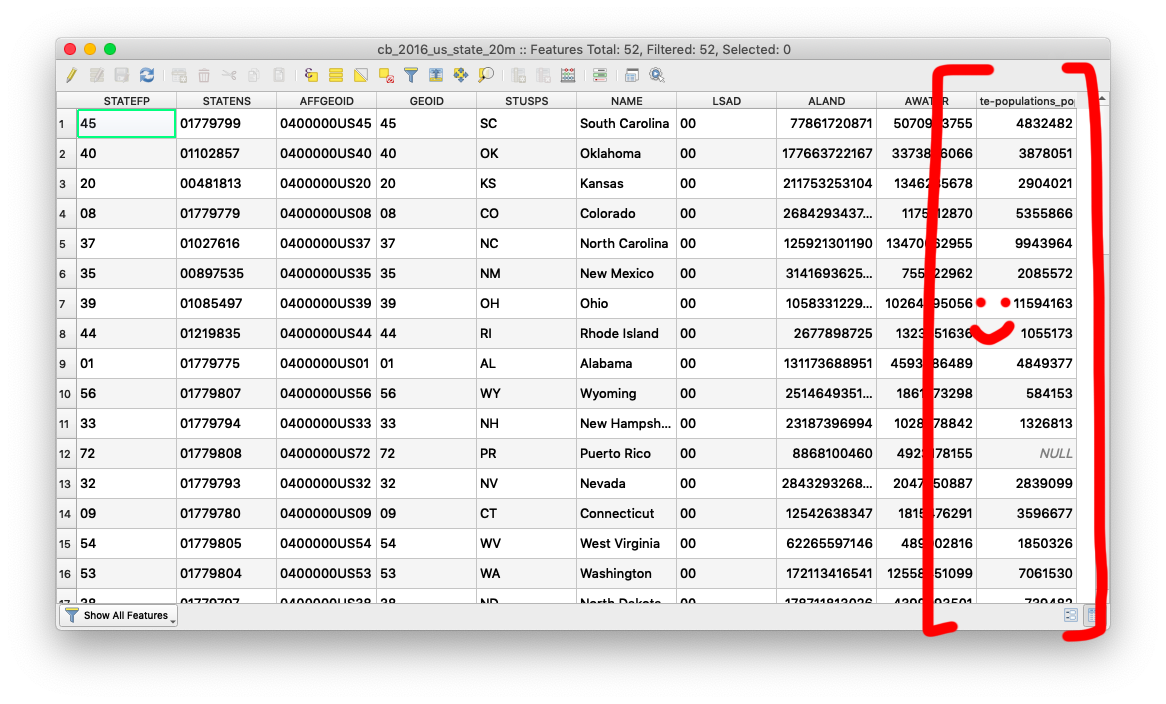1166x704 pixels.
Task: Click the North Carolina name cell
Action: (x=626, y=243)
